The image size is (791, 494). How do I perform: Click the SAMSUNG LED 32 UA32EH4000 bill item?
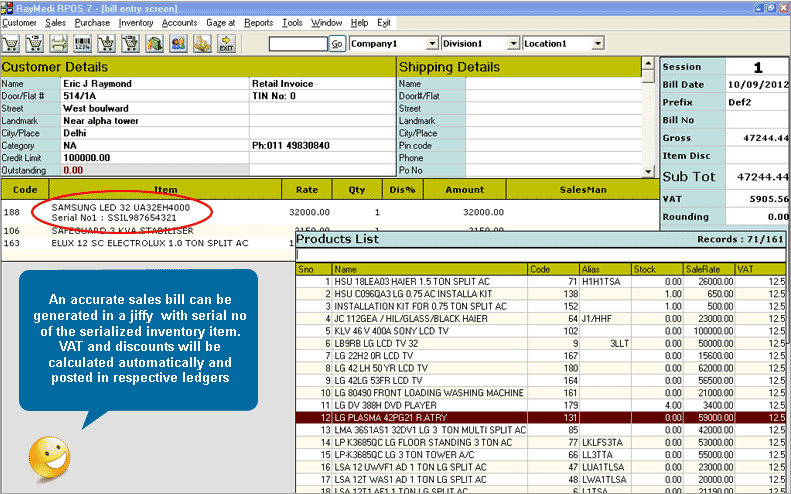(121, 207)
